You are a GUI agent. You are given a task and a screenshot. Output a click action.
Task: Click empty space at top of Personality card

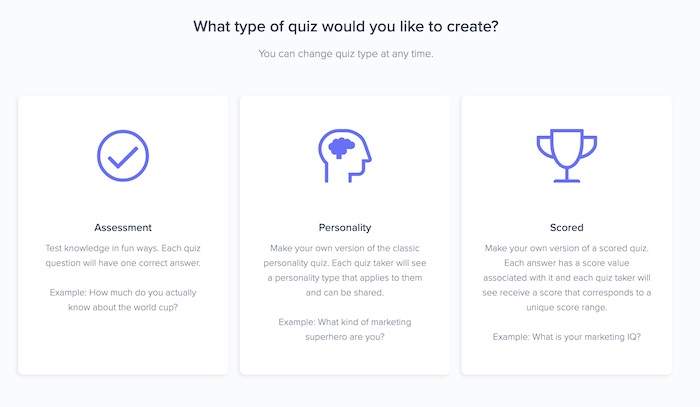click(x=345, y=111)
